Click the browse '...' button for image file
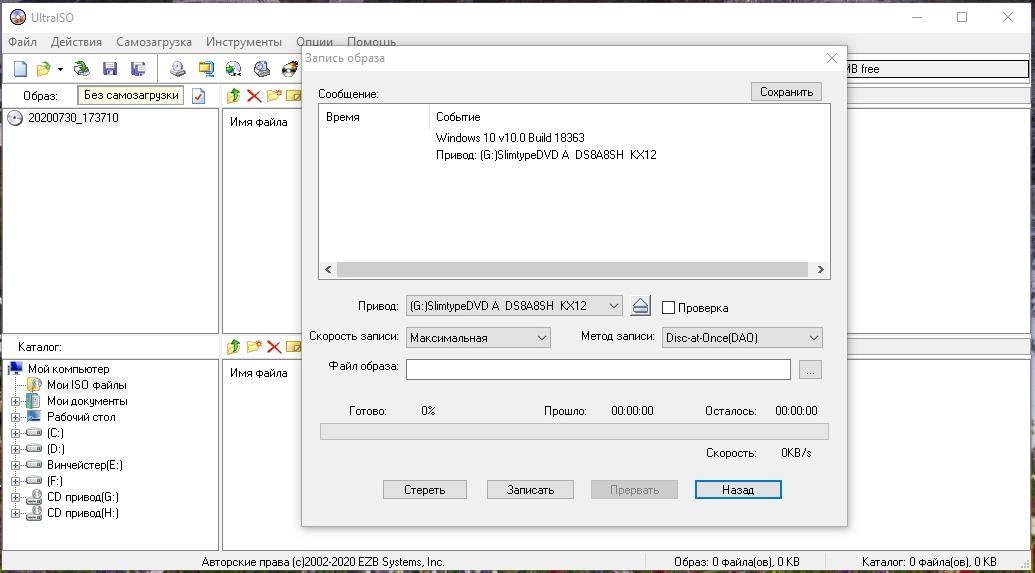 point(810,370)
